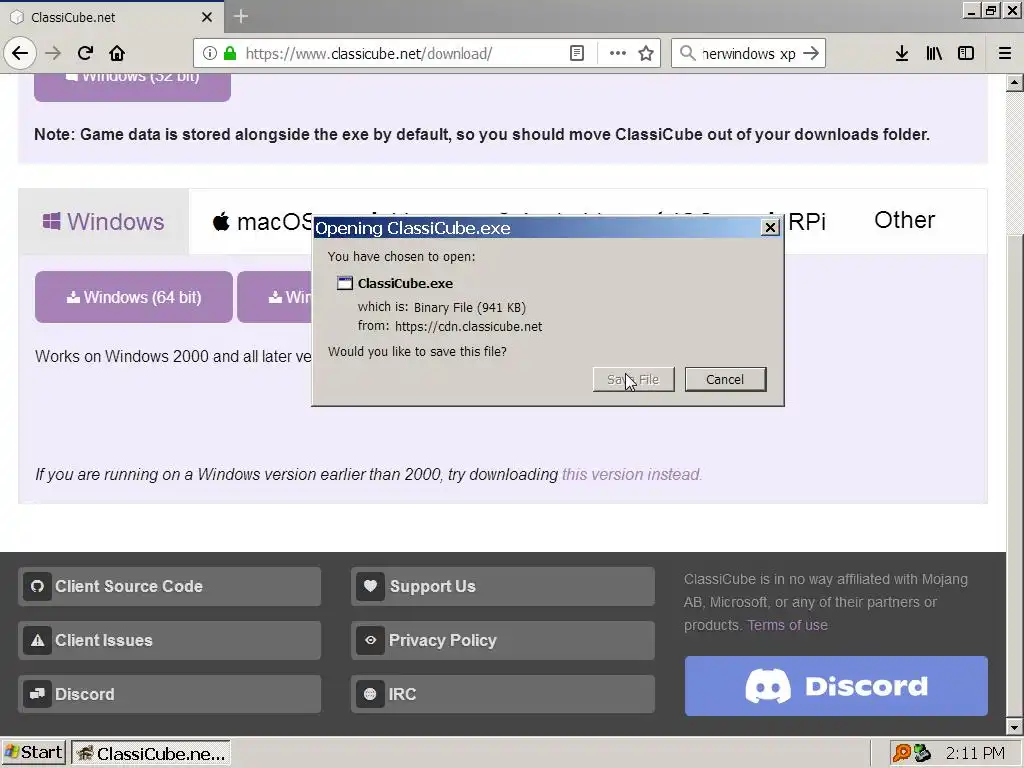1024x768 pixels.
Task: Close the ClassiCube.net browser tab
Action: (x=207, y=17)
